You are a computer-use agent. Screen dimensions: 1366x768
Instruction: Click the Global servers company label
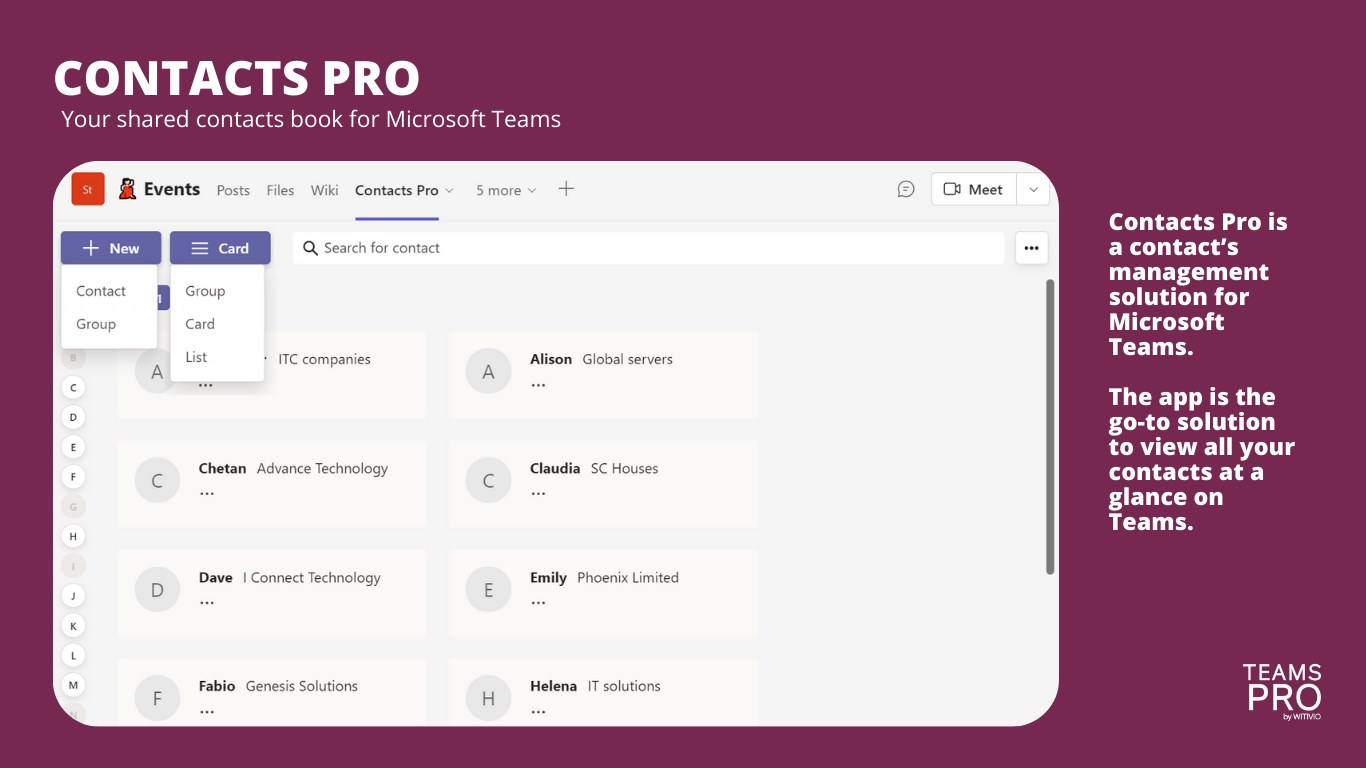pyautogui.click(x=628, y=359)
